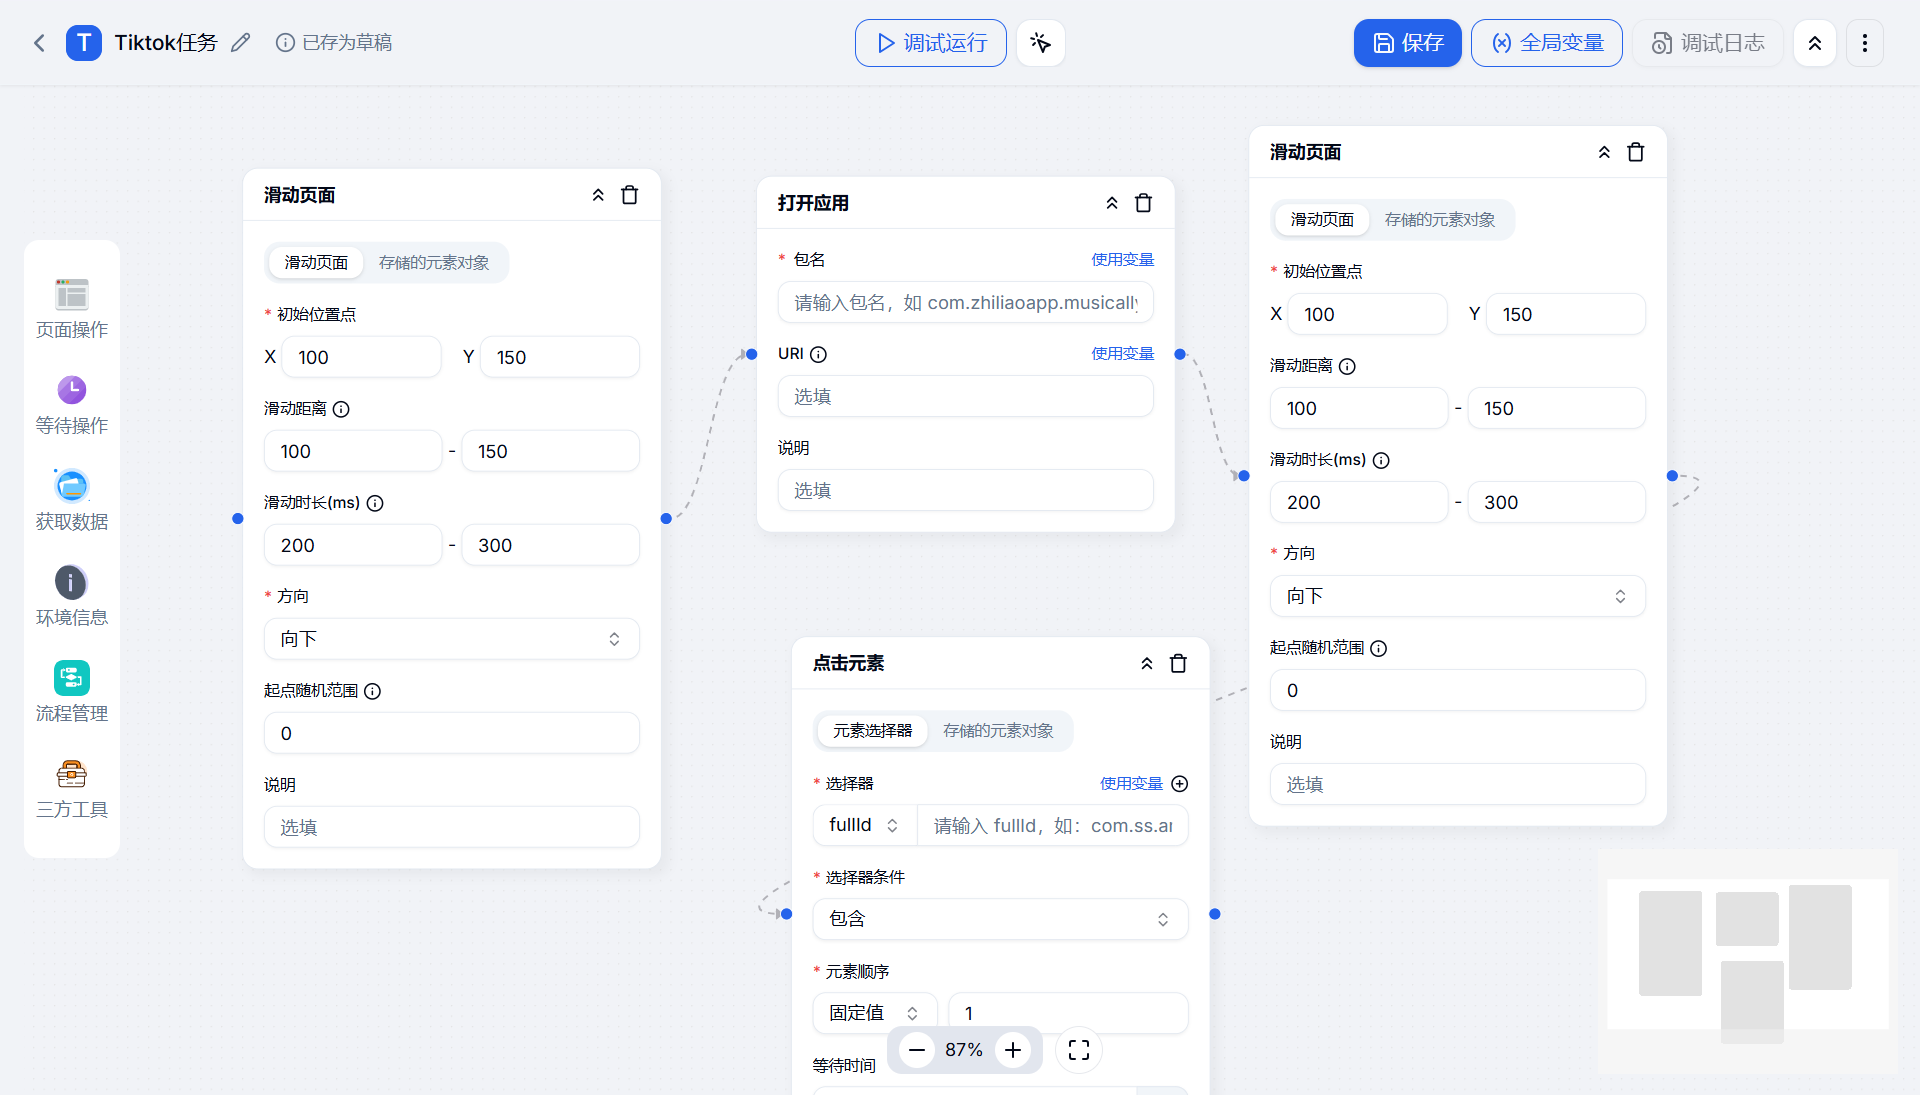The width and height of the screenshot is (1920, 1095).
Task: Click the info icon next to 滑动距离
Action: [341, 409]
